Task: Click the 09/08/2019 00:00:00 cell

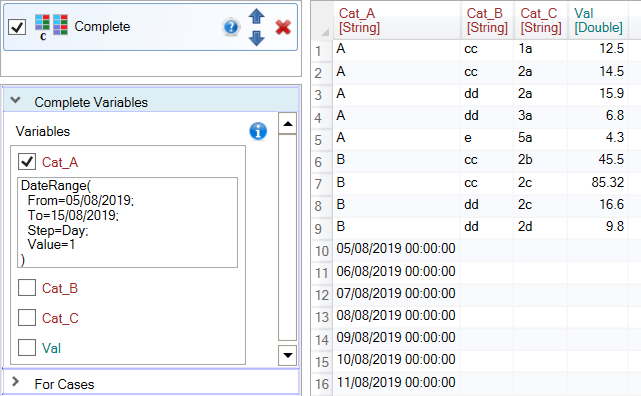Action: tap(397, 338)
